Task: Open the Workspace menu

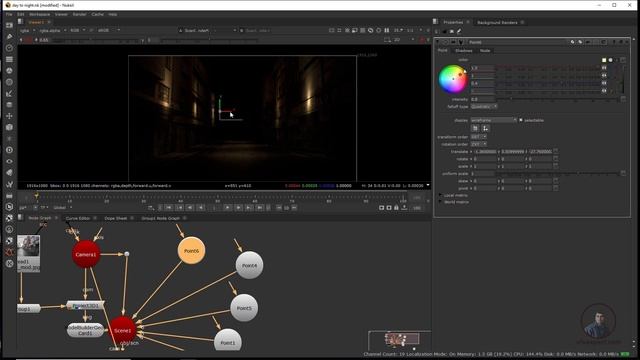Action: (40, 14)
